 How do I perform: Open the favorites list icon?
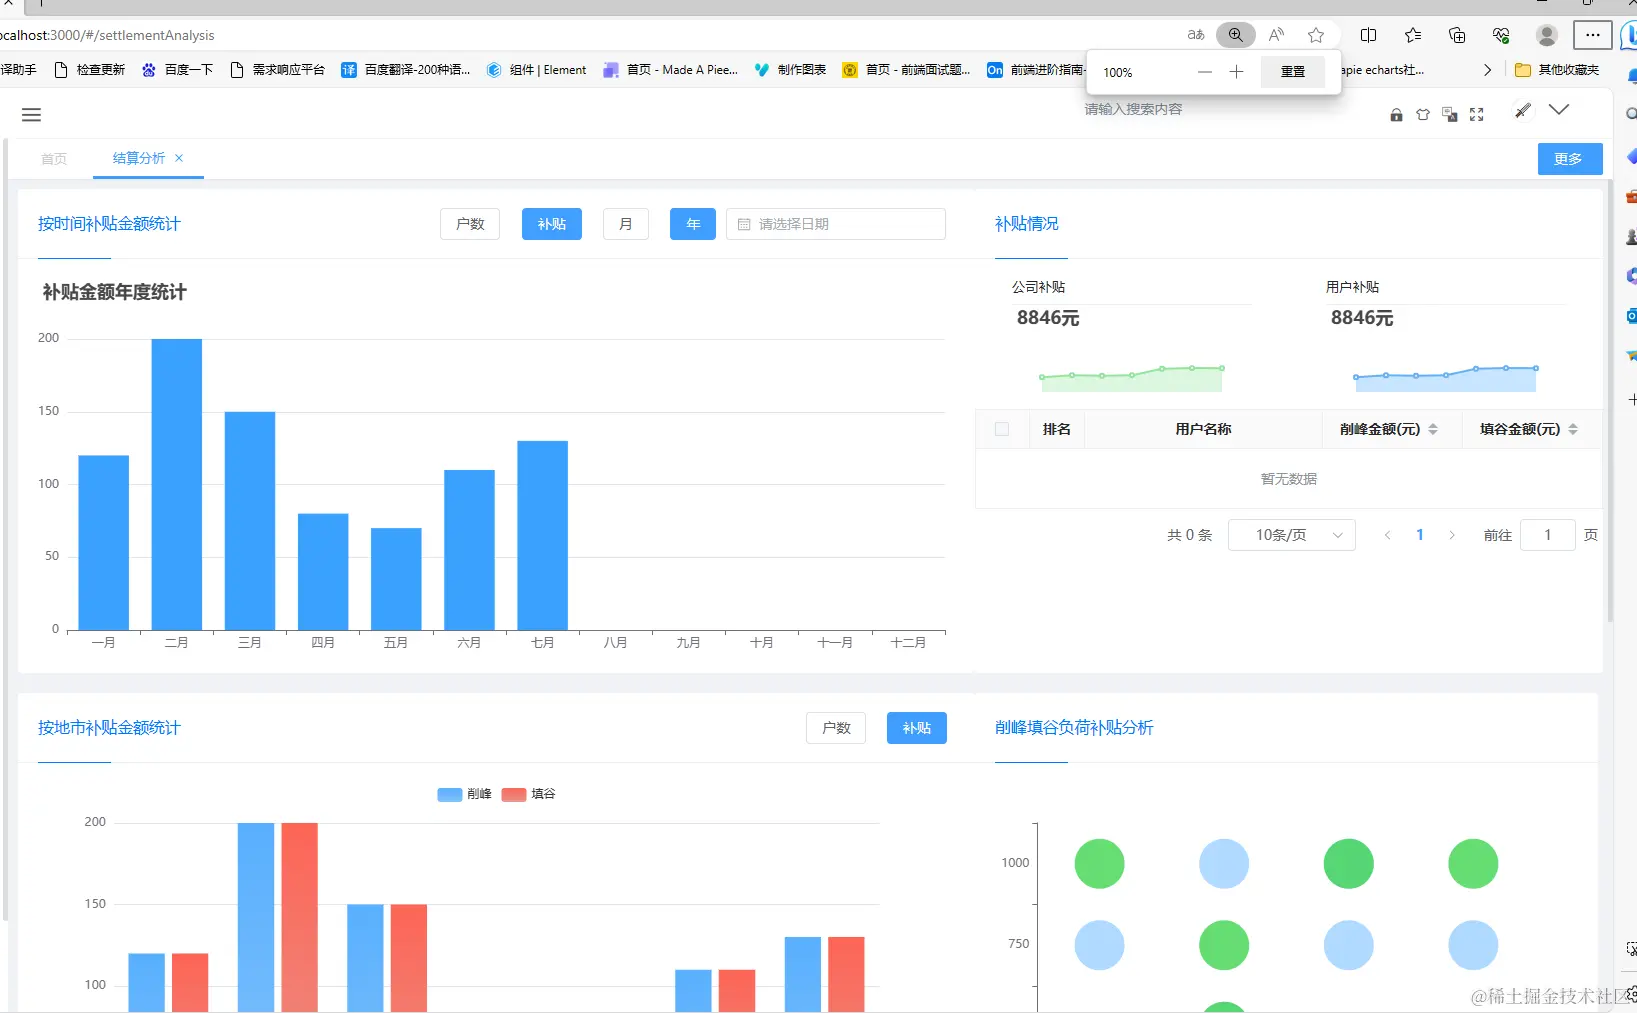tap(1413, 35)
